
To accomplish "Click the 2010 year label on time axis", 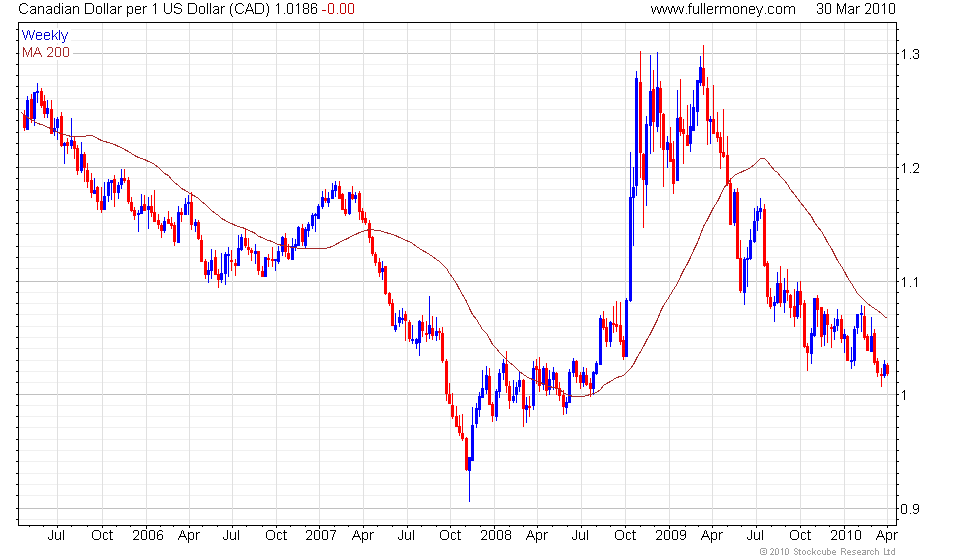I will (846, 536).
